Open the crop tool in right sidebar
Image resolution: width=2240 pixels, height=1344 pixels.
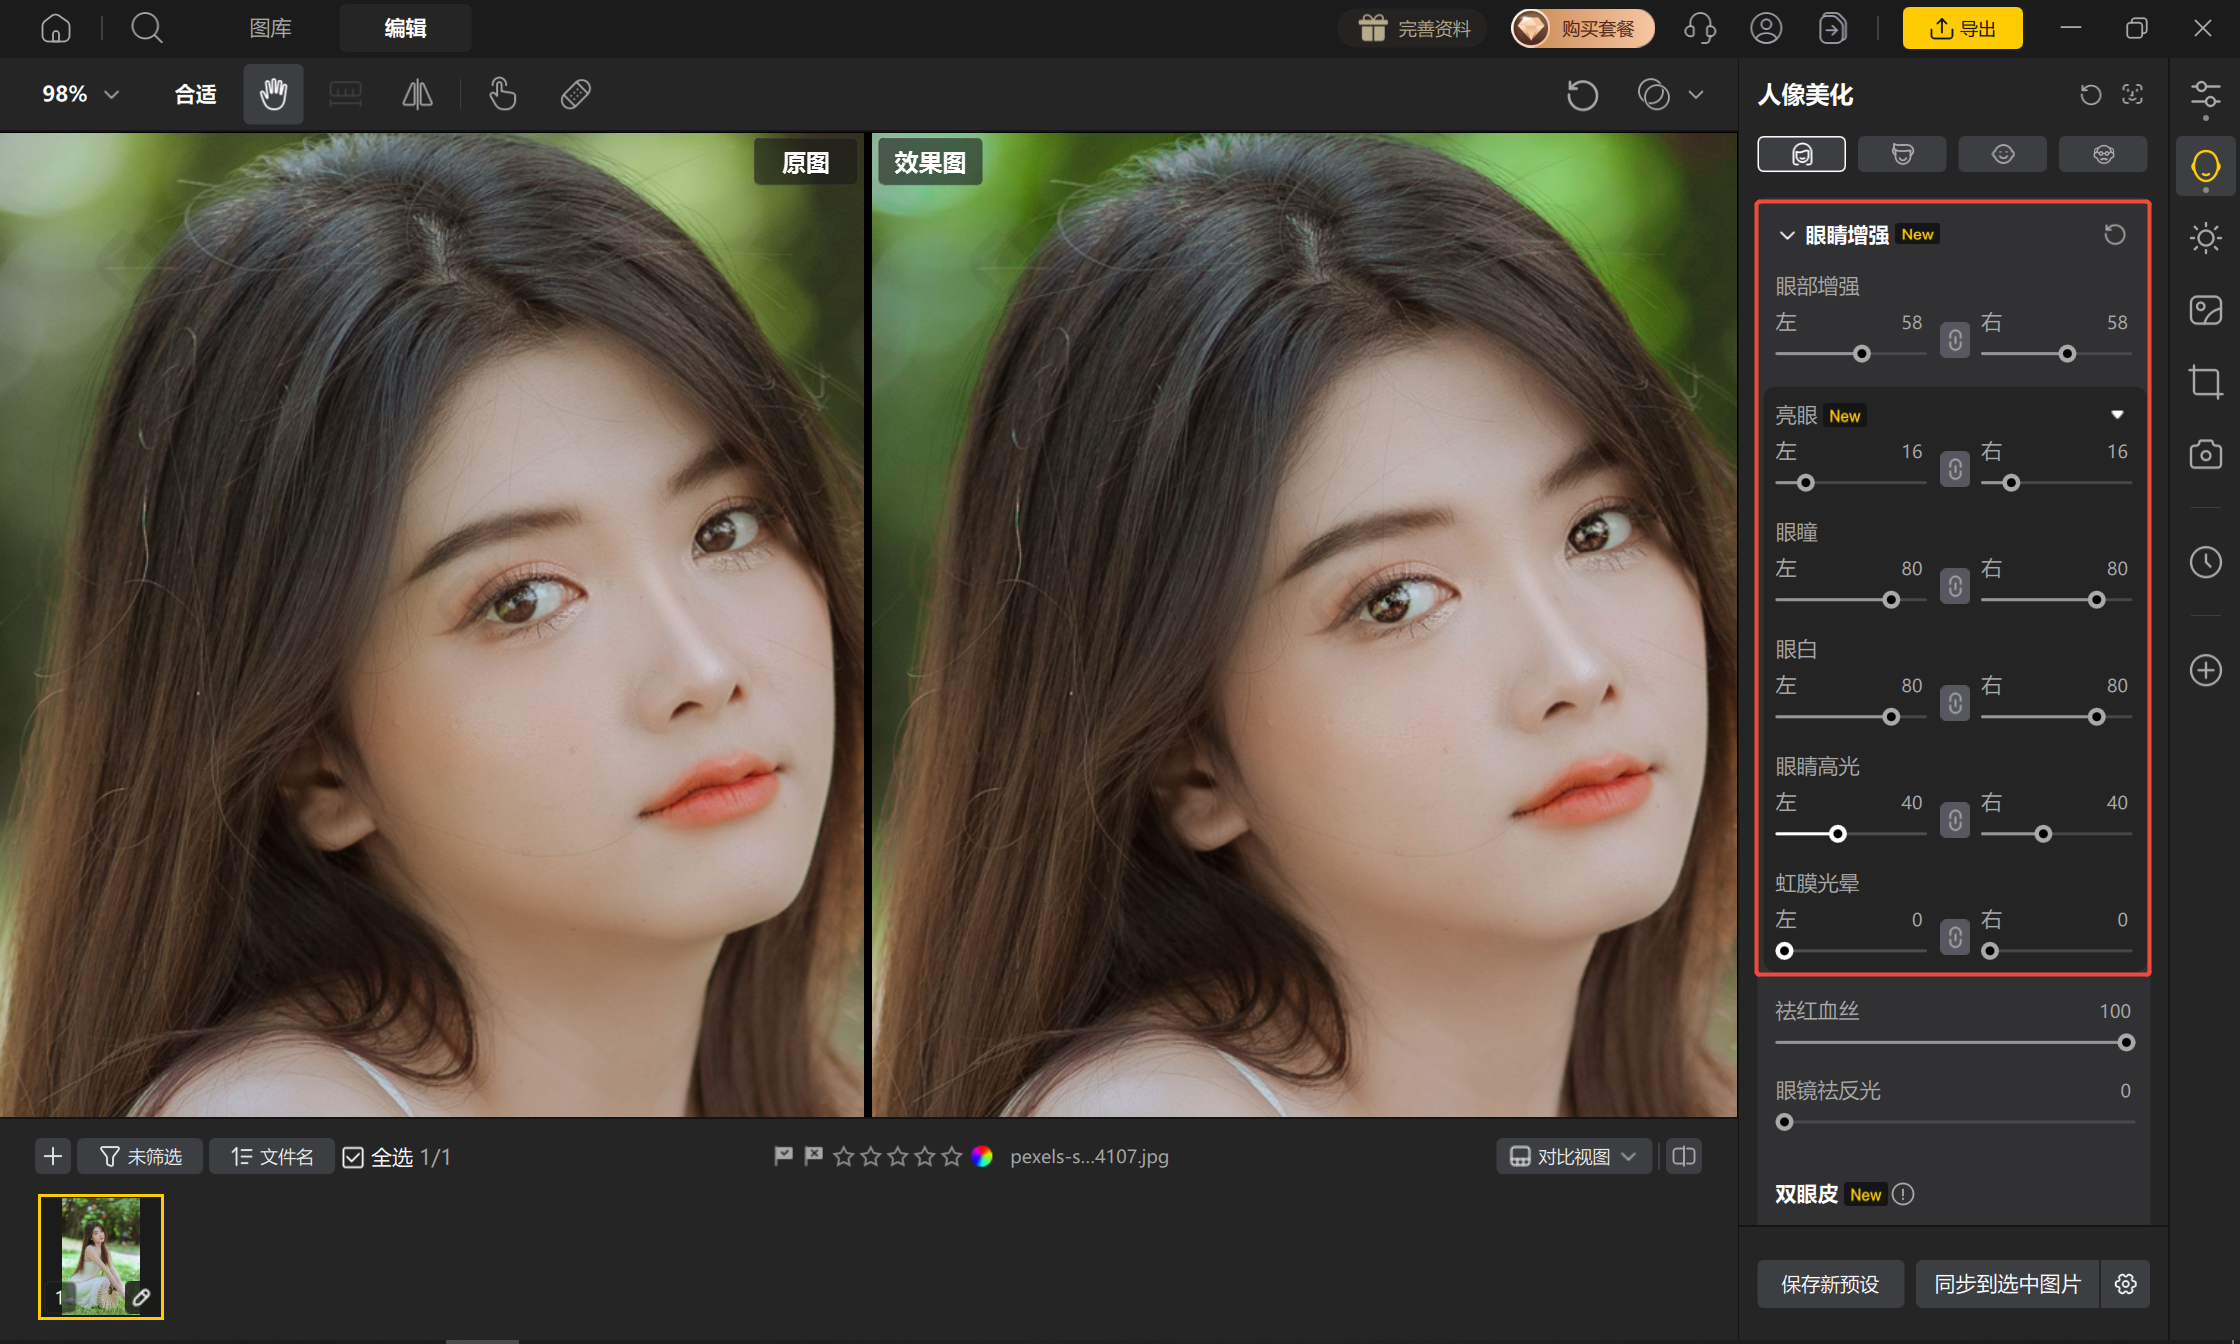[x=2205, y=382]
